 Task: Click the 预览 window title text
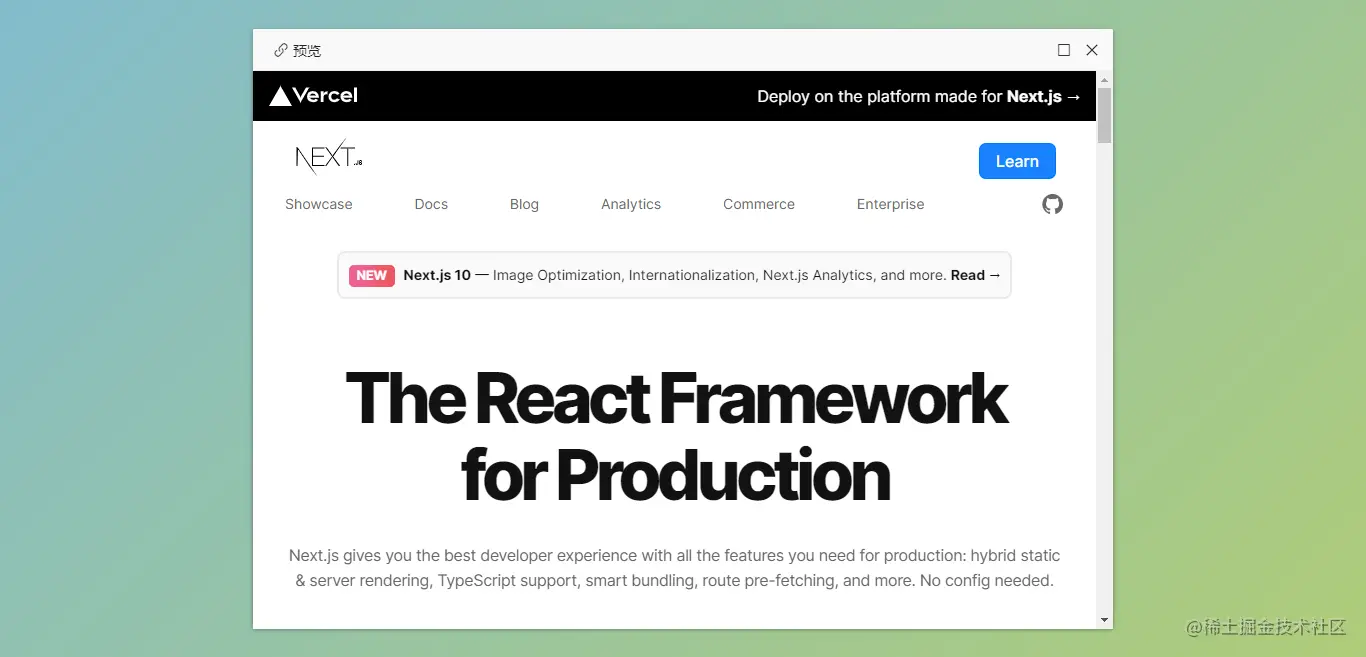pos(307,50)
